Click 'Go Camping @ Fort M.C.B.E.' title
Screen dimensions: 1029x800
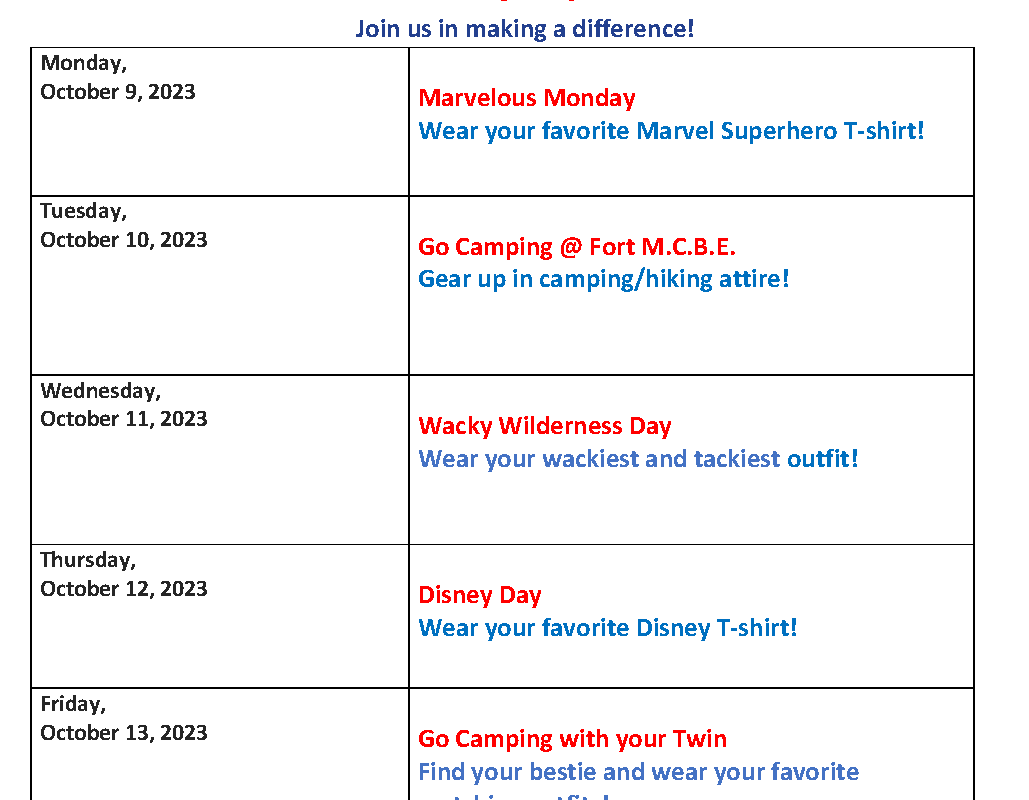(577, 247)
